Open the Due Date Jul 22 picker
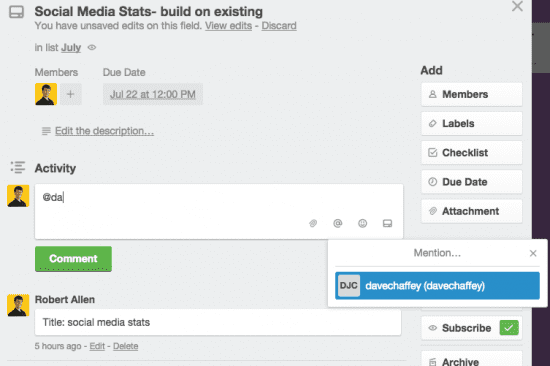 click(x=153, y=94)
